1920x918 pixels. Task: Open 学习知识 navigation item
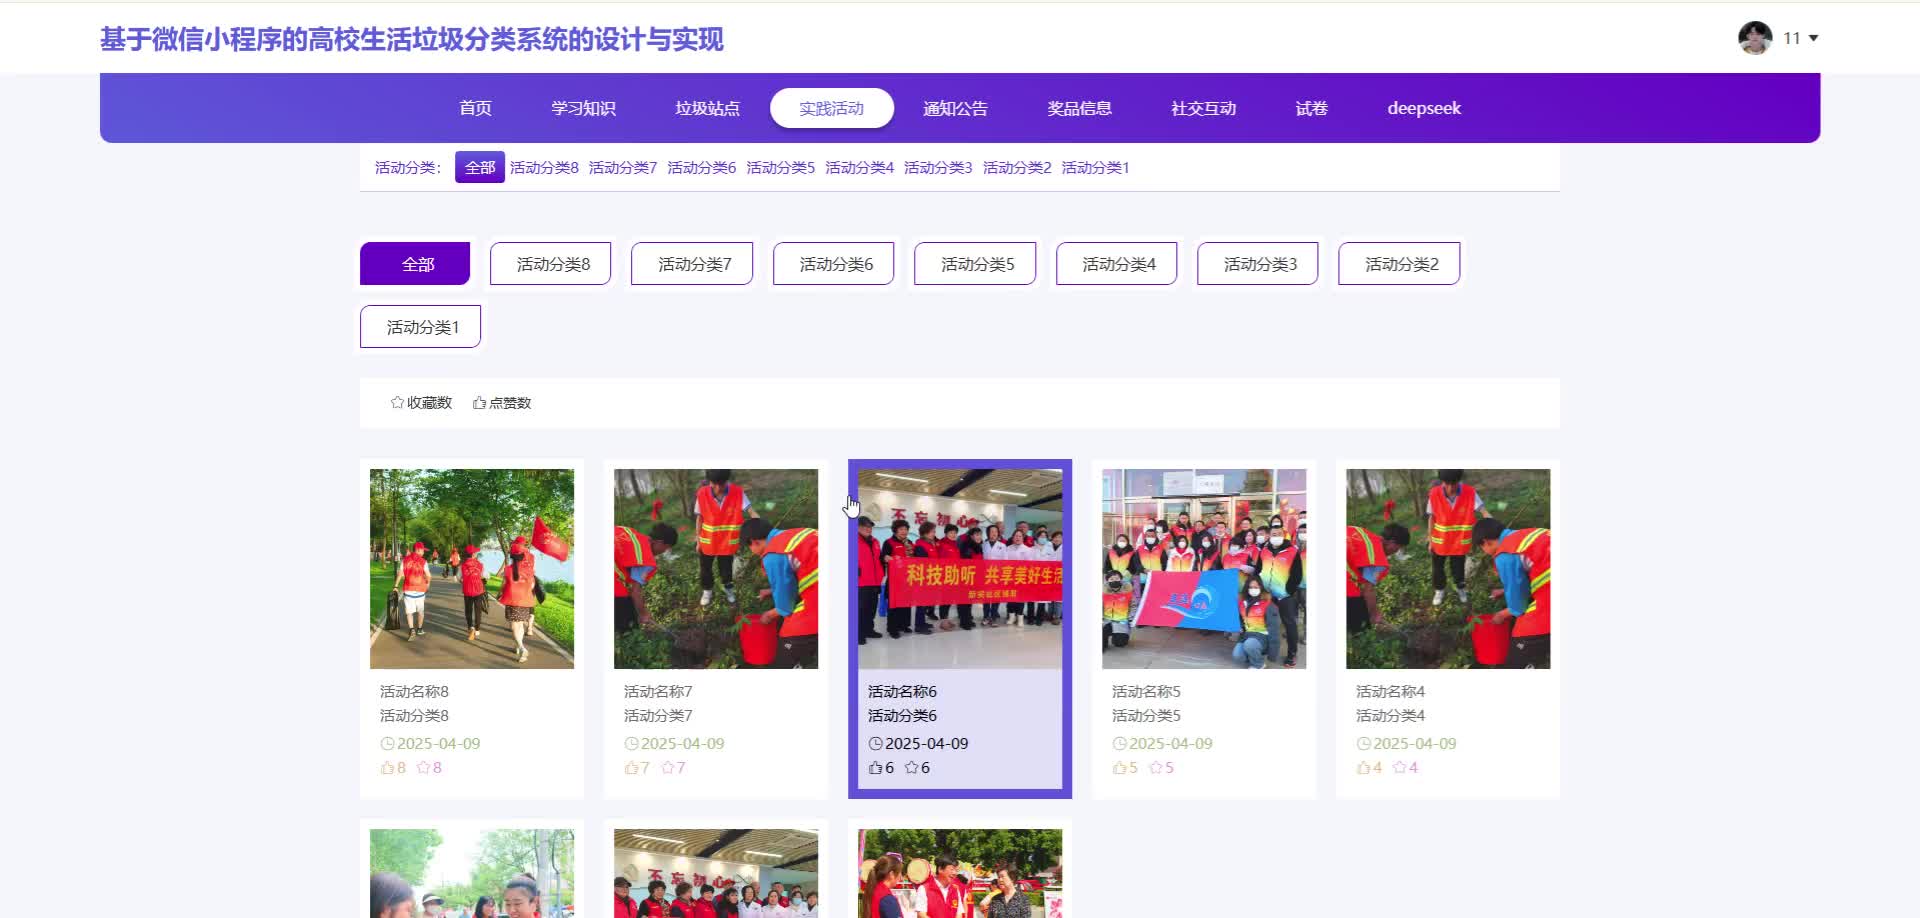(x=583, y=108)
